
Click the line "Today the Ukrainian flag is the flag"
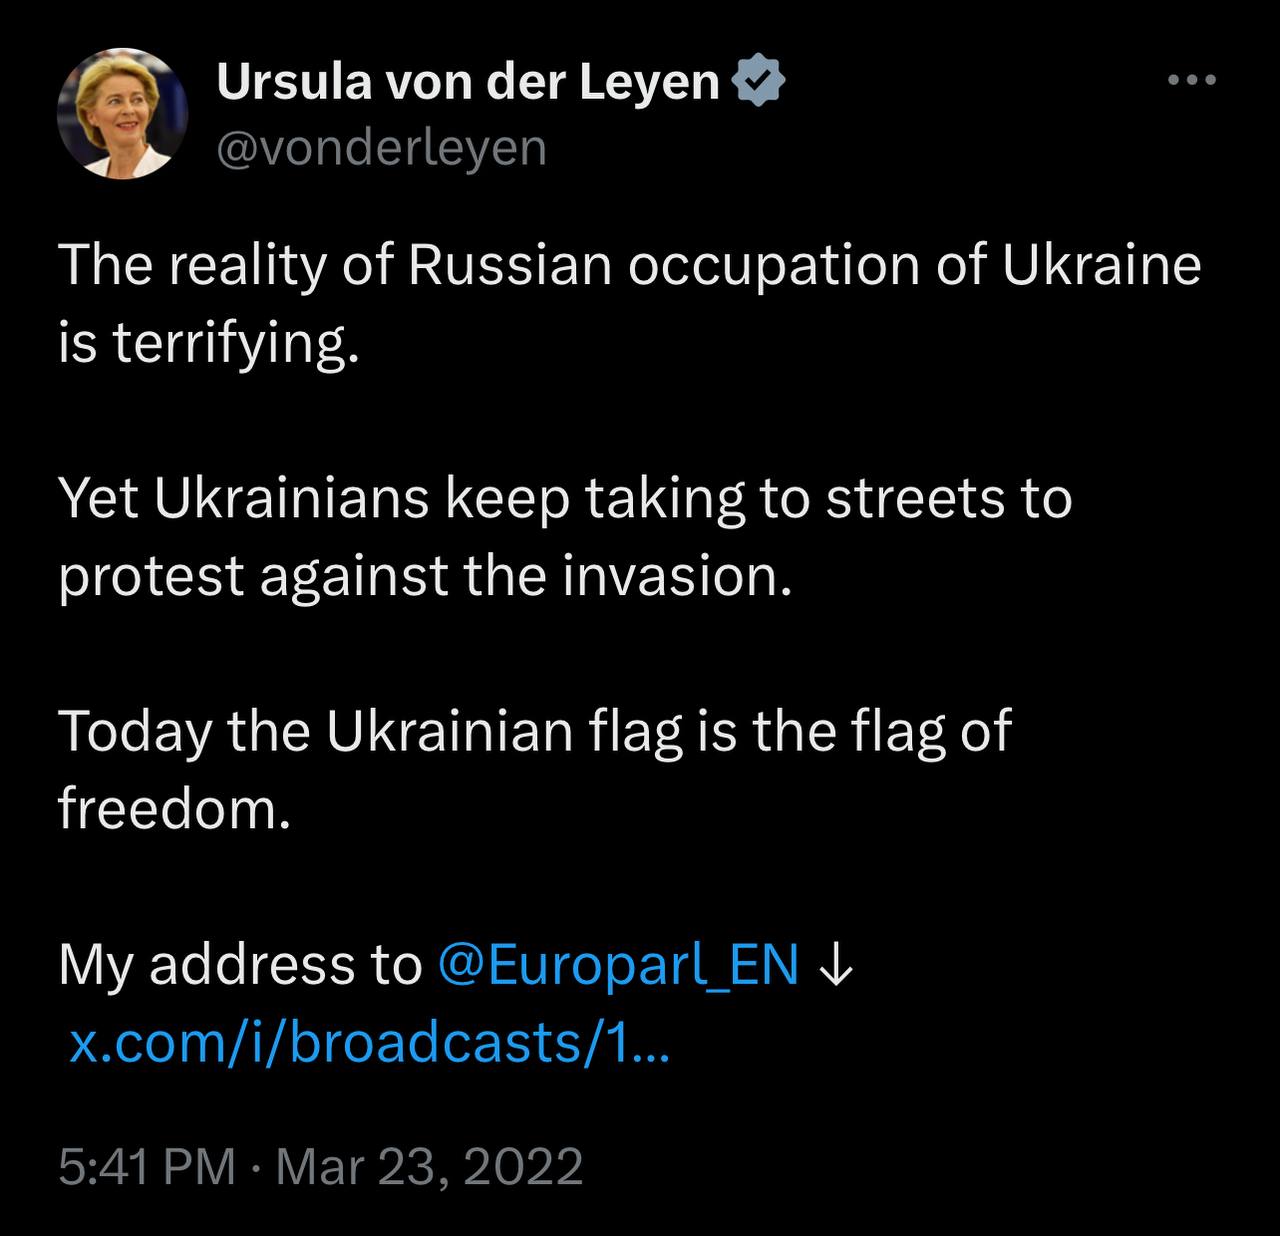click(535, 732)
